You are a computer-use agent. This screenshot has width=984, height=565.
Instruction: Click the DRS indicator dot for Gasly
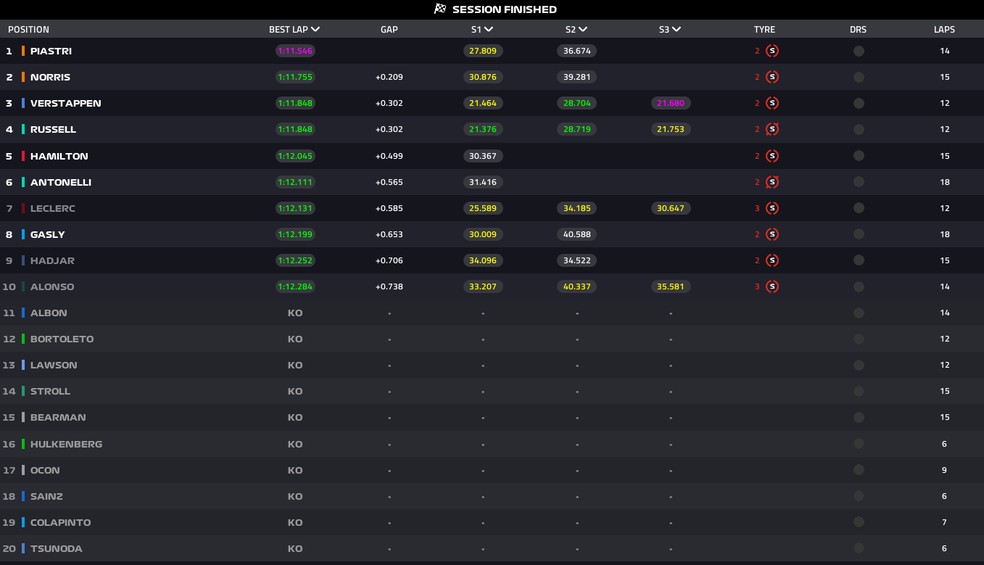point(858,234)
